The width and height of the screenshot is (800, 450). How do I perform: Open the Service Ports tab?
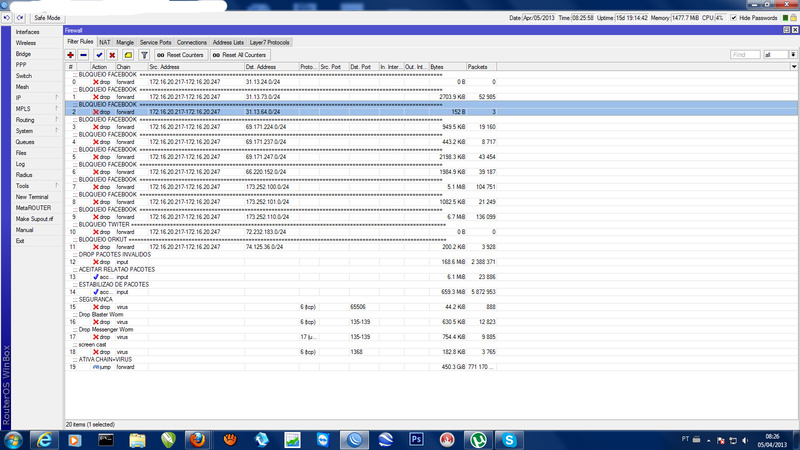click(155, 42)
